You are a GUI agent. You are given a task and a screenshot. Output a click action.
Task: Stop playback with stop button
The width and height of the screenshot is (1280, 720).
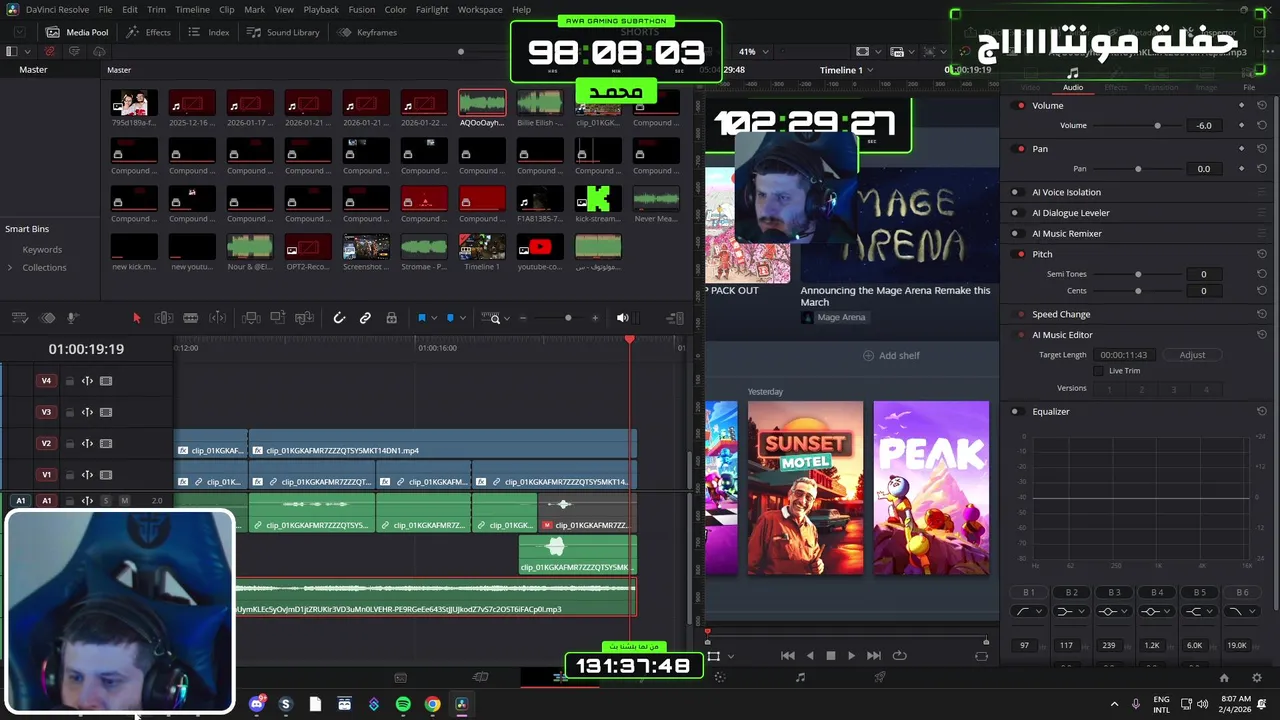click(x=830, y=656)
